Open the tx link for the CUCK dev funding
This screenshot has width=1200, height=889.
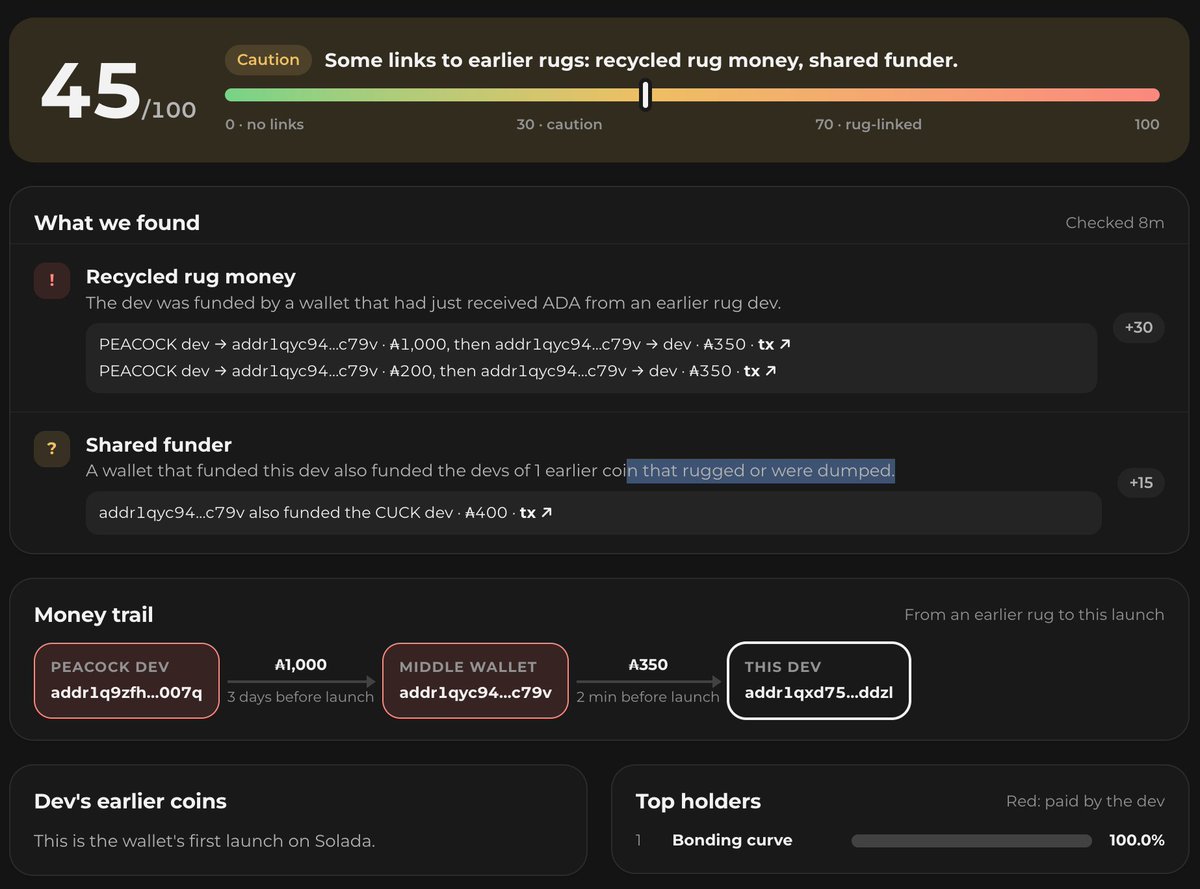coord(536,513)
